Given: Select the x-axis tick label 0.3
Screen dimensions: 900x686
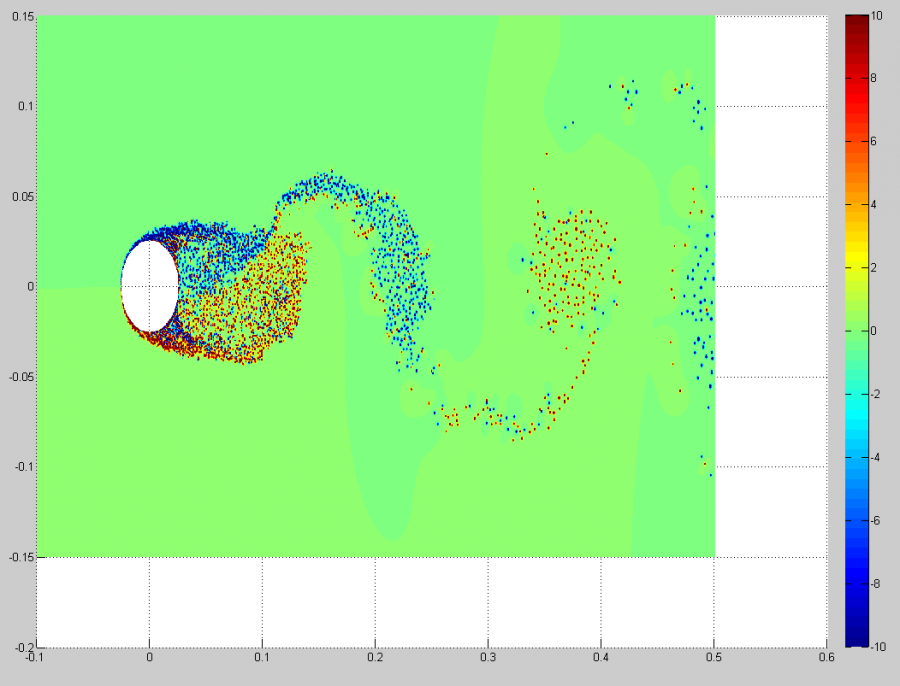Looking at the screenshot, I should pos(488,657).
